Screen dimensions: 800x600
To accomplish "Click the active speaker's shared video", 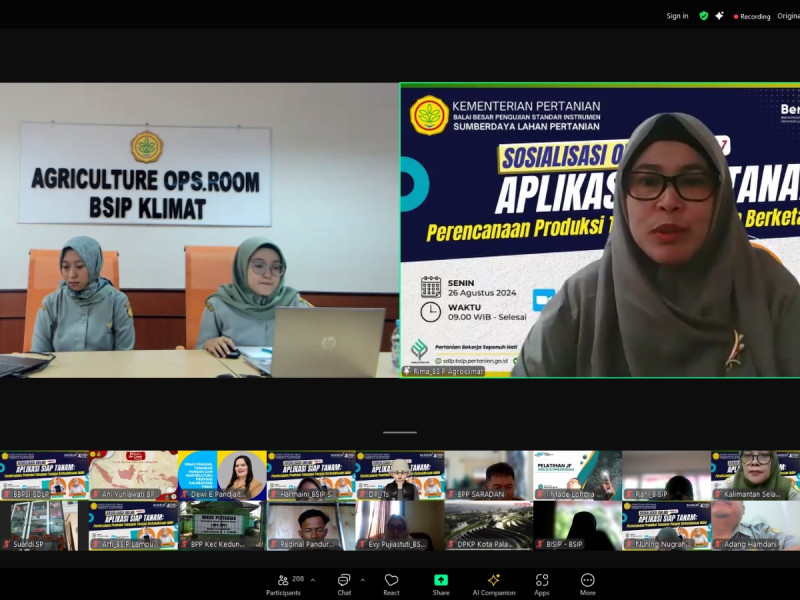I will [600, 230].
